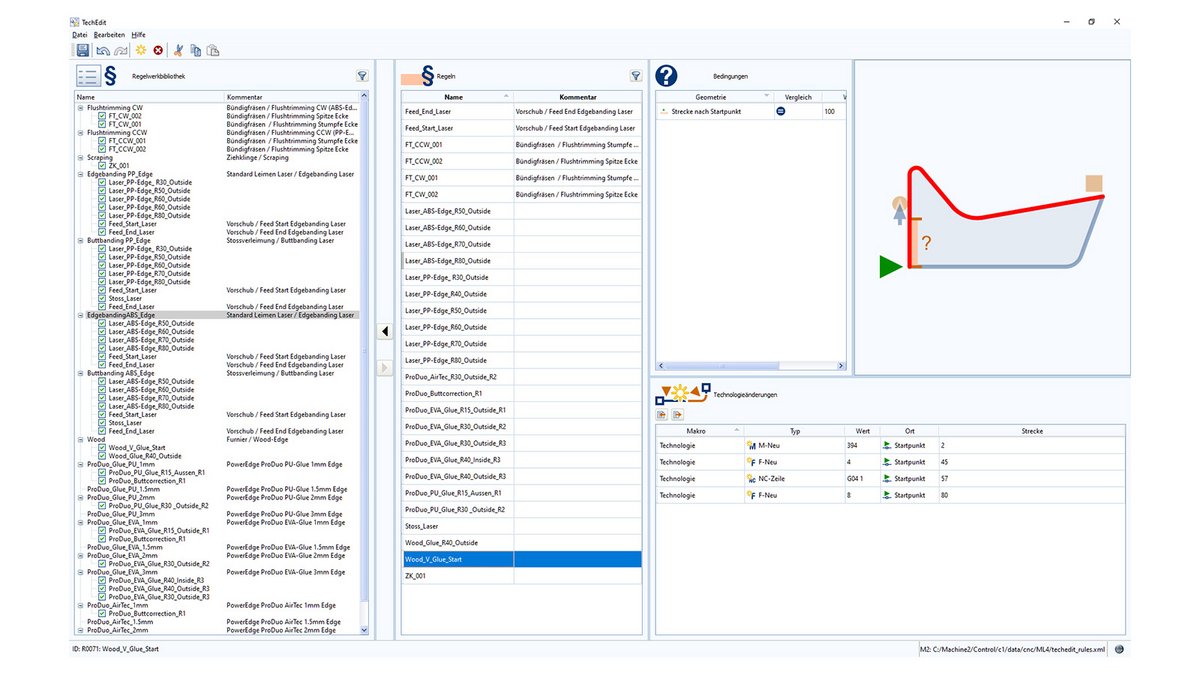Click the blue question mark icon in Bedingungen panel
Screen dimensions: 1200x675
coord(665,77)
